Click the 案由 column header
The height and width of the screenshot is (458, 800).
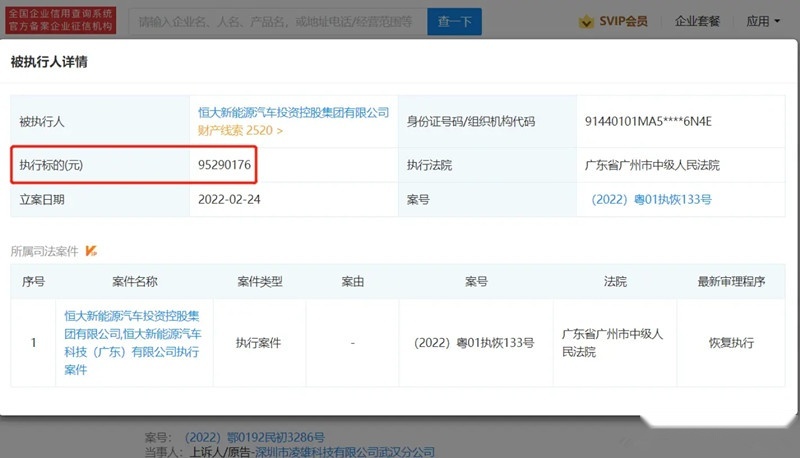(353, 282)
